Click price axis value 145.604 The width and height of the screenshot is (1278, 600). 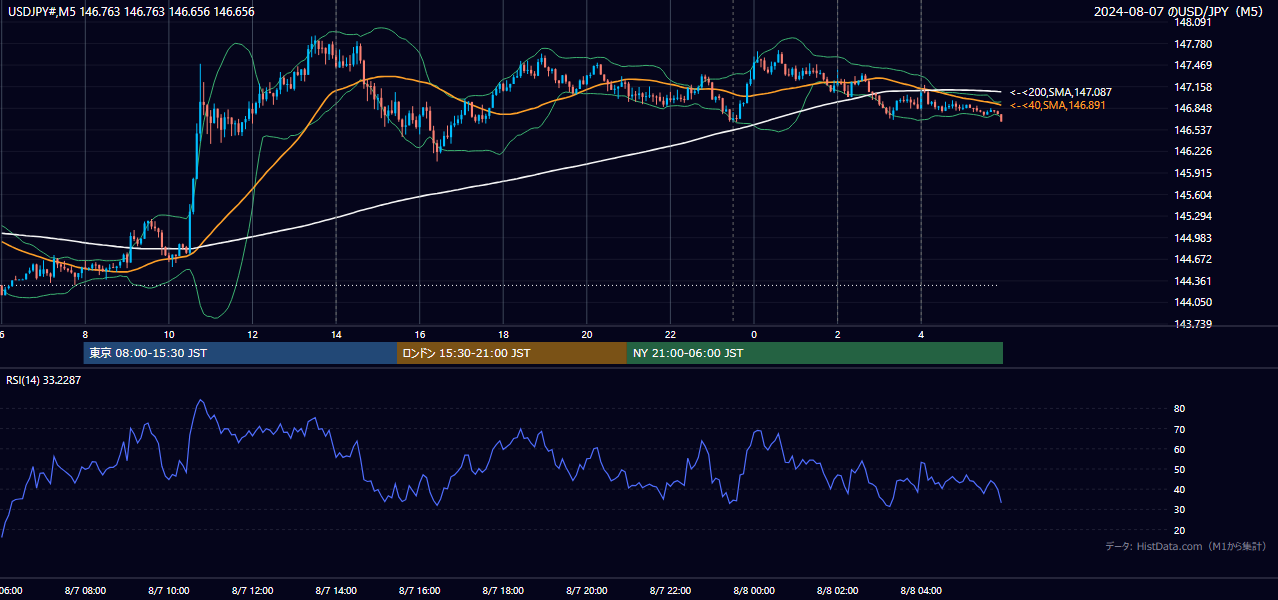pyautogui.click(x=1193, y=195)
